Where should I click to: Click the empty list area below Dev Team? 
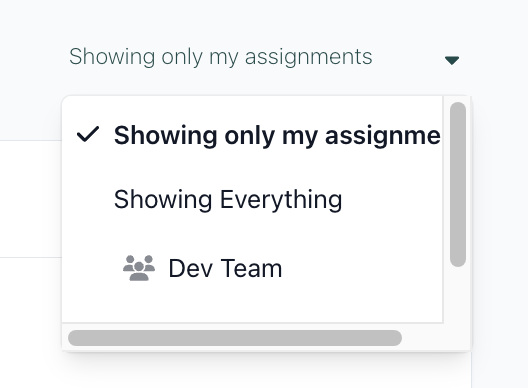[x=253, y=312]
